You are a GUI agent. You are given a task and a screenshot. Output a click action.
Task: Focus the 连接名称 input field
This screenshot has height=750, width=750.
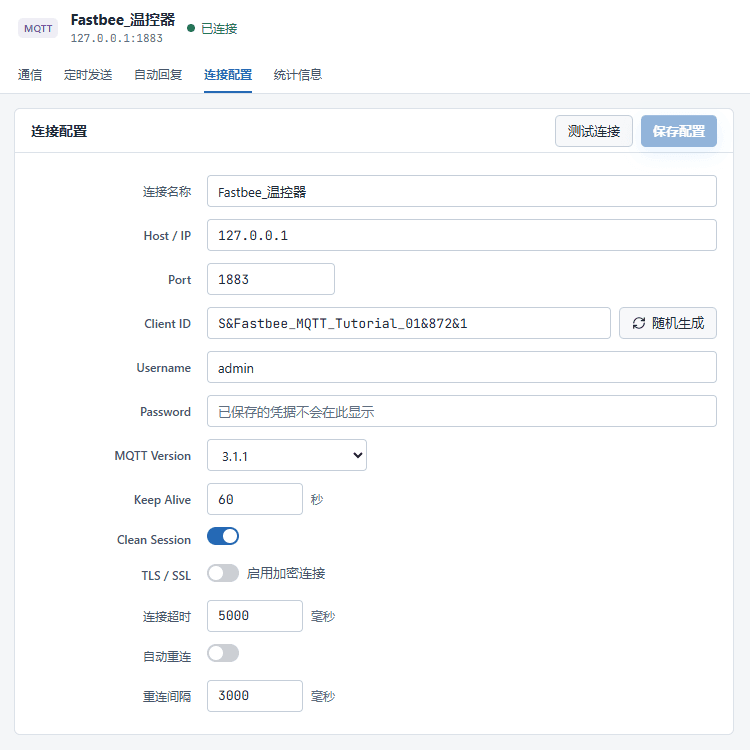(462, 191)
